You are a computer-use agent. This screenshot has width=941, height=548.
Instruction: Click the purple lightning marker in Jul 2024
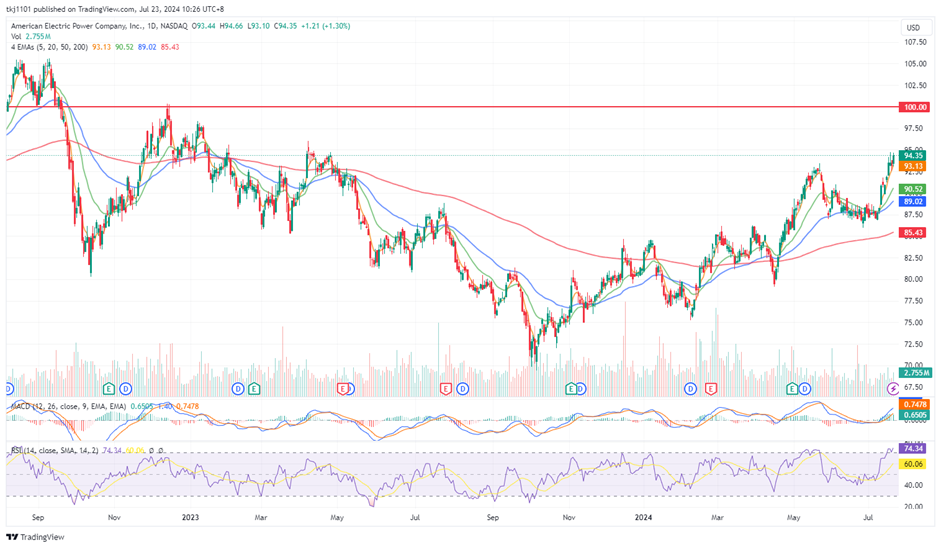click(893, 389)
